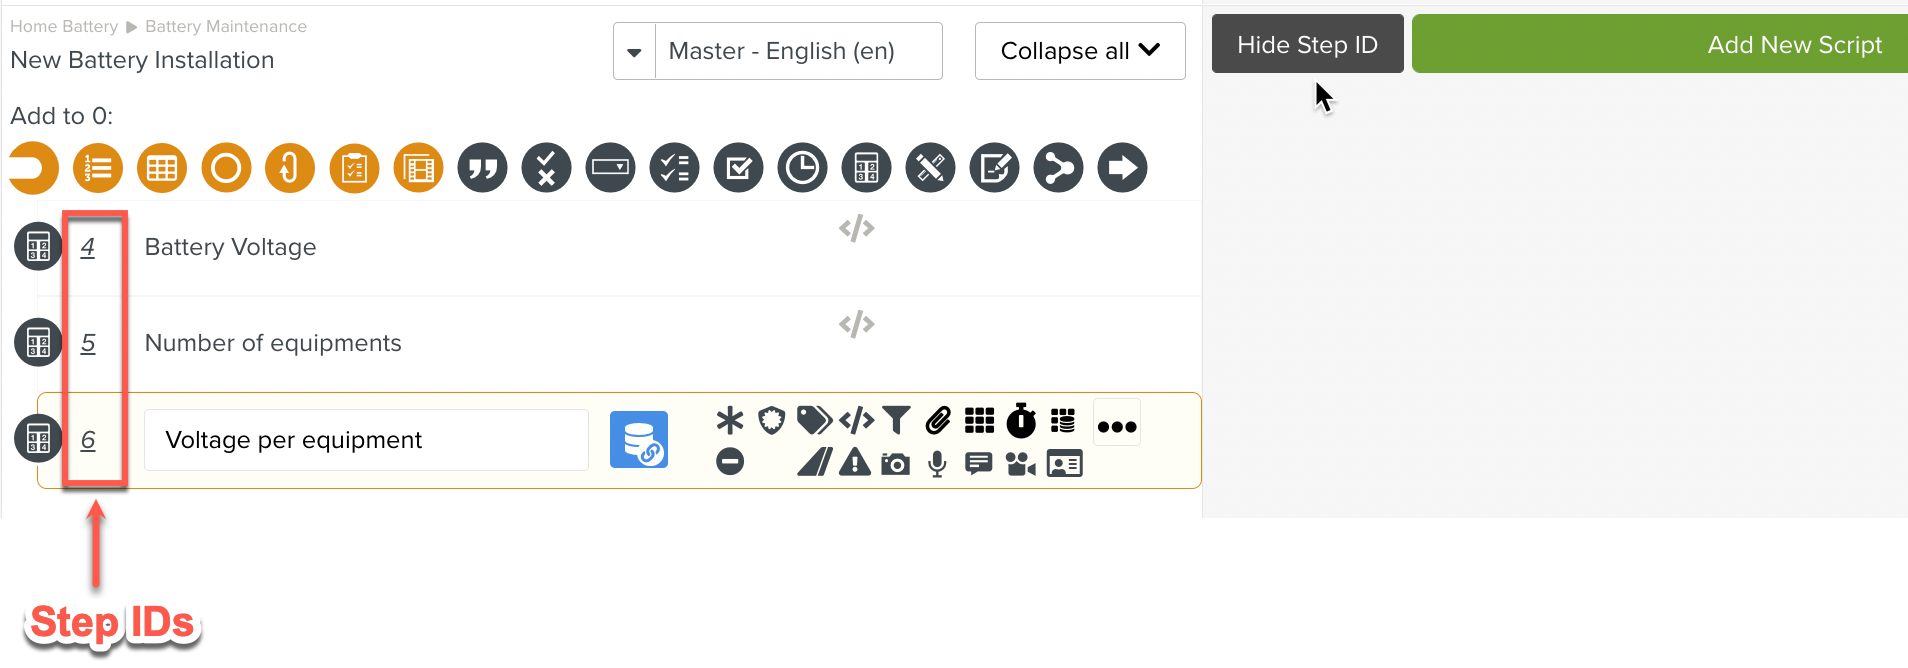
Task: Click the microphone icon on step 6
Action: tap(937, 464)
